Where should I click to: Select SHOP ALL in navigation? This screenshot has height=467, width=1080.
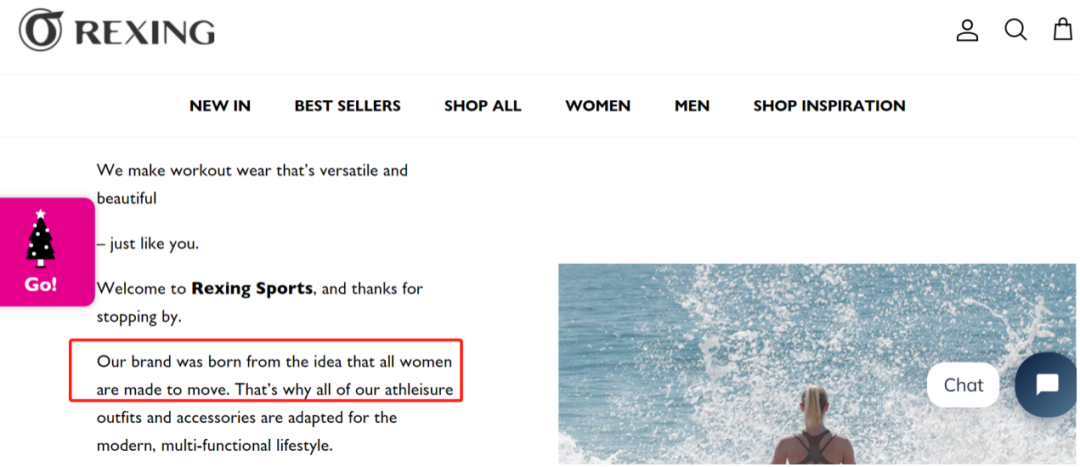[482, 106]
